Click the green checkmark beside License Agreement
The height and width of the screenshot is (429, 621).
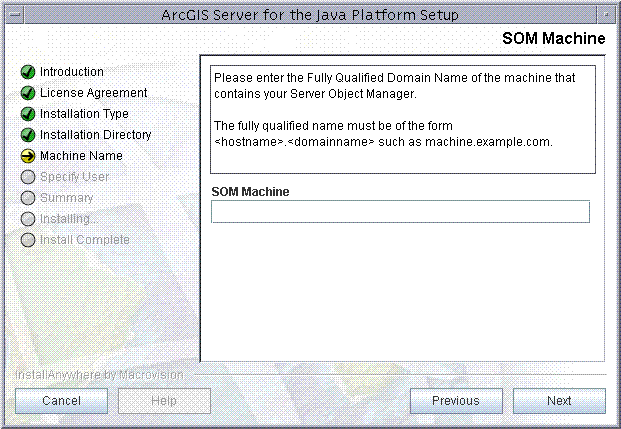[28, 93]
